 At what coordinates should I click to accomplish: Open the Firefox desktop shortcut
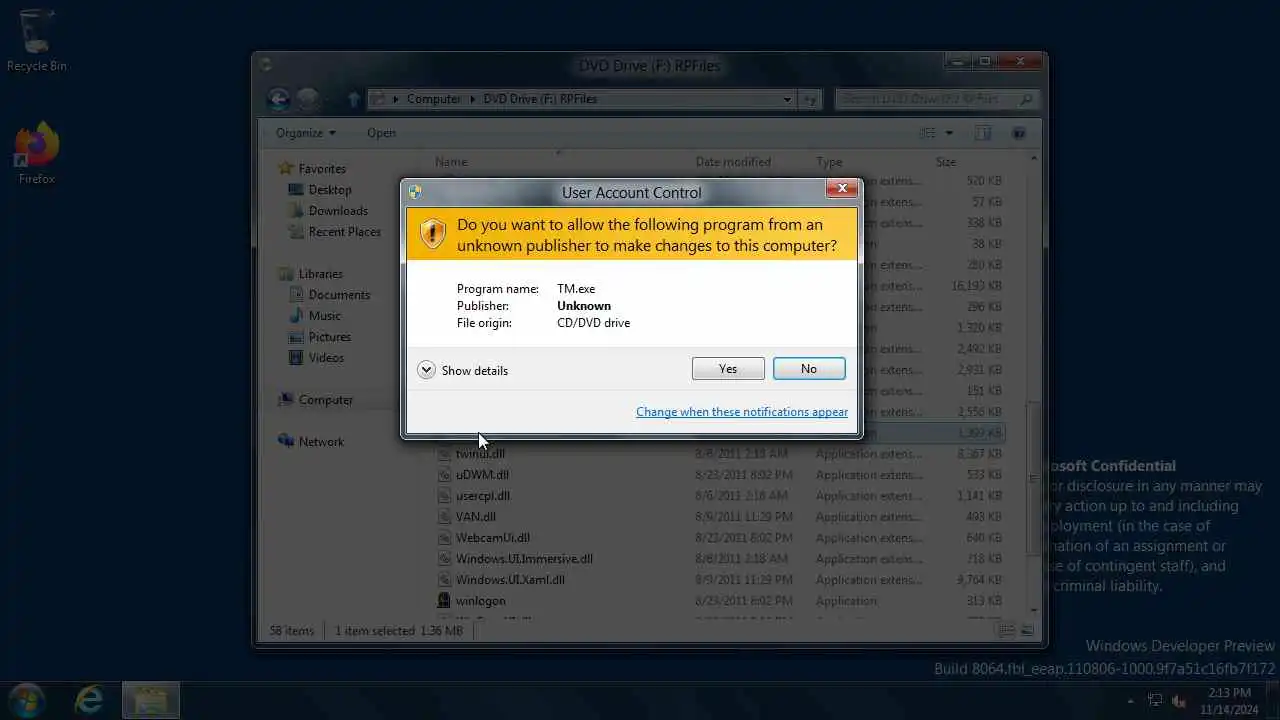(37, 153)
